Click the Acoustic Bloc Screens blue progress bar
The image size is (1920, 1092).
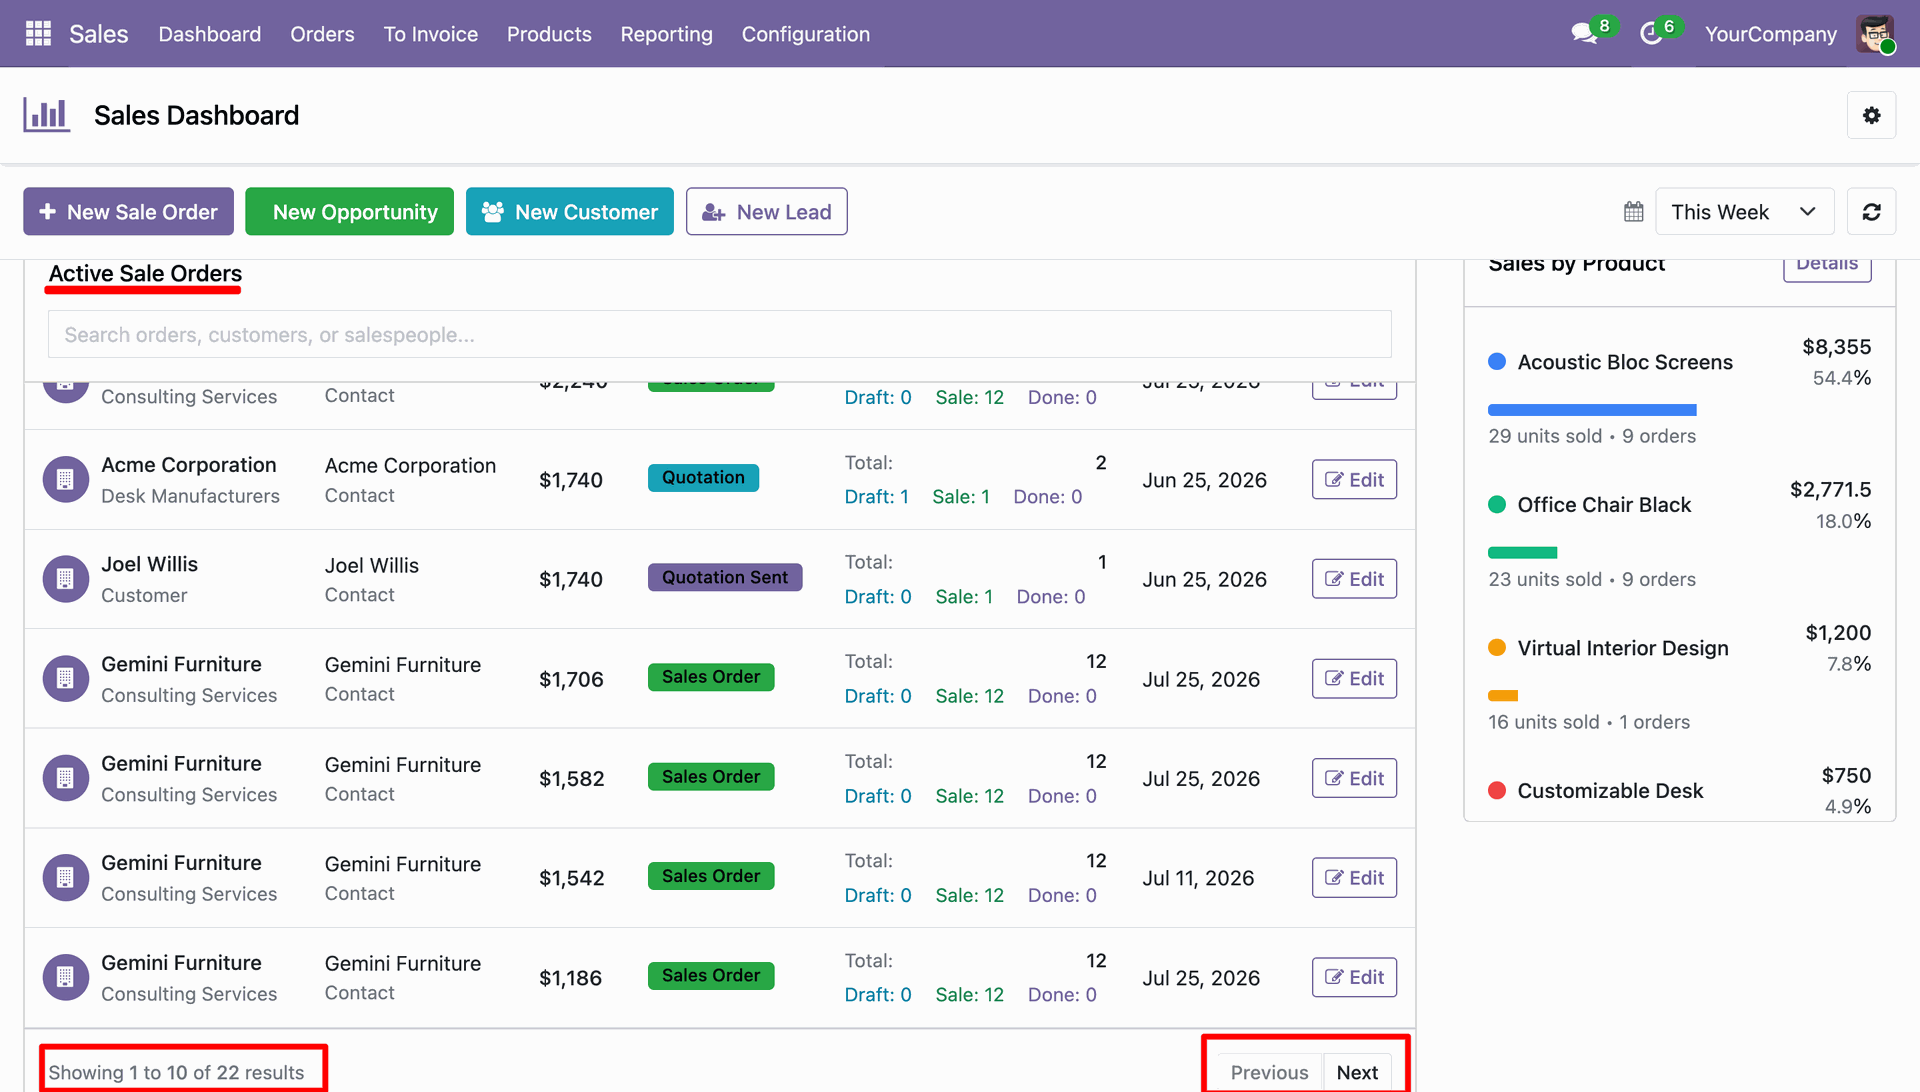click(x=1592, y=410)
